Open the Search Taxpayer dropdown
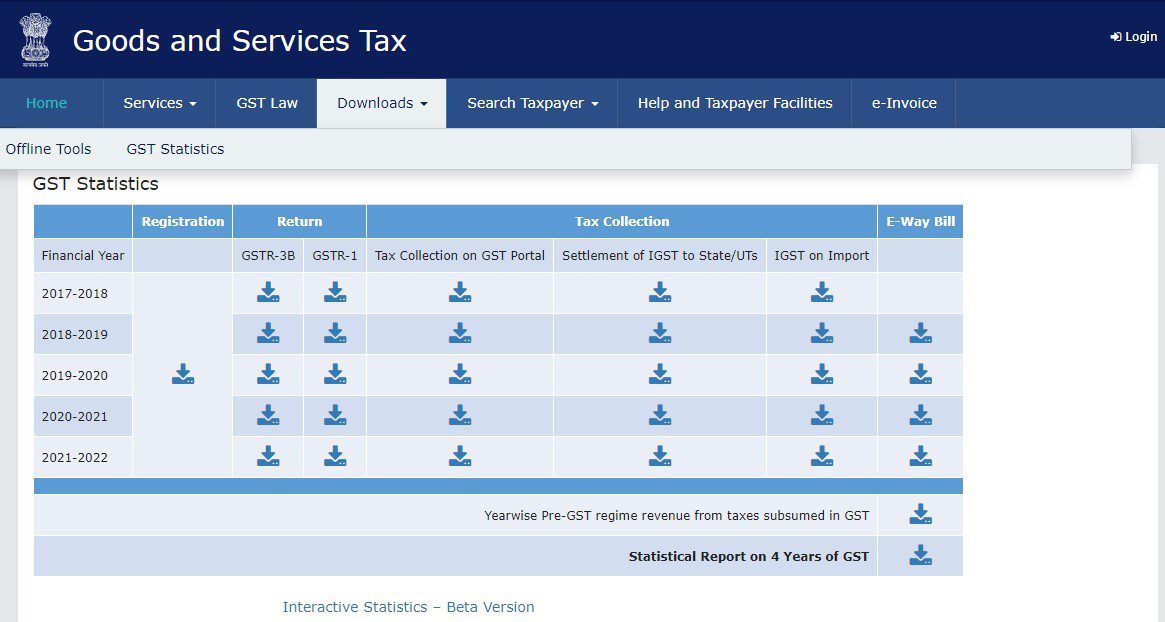 coord(531,103)
